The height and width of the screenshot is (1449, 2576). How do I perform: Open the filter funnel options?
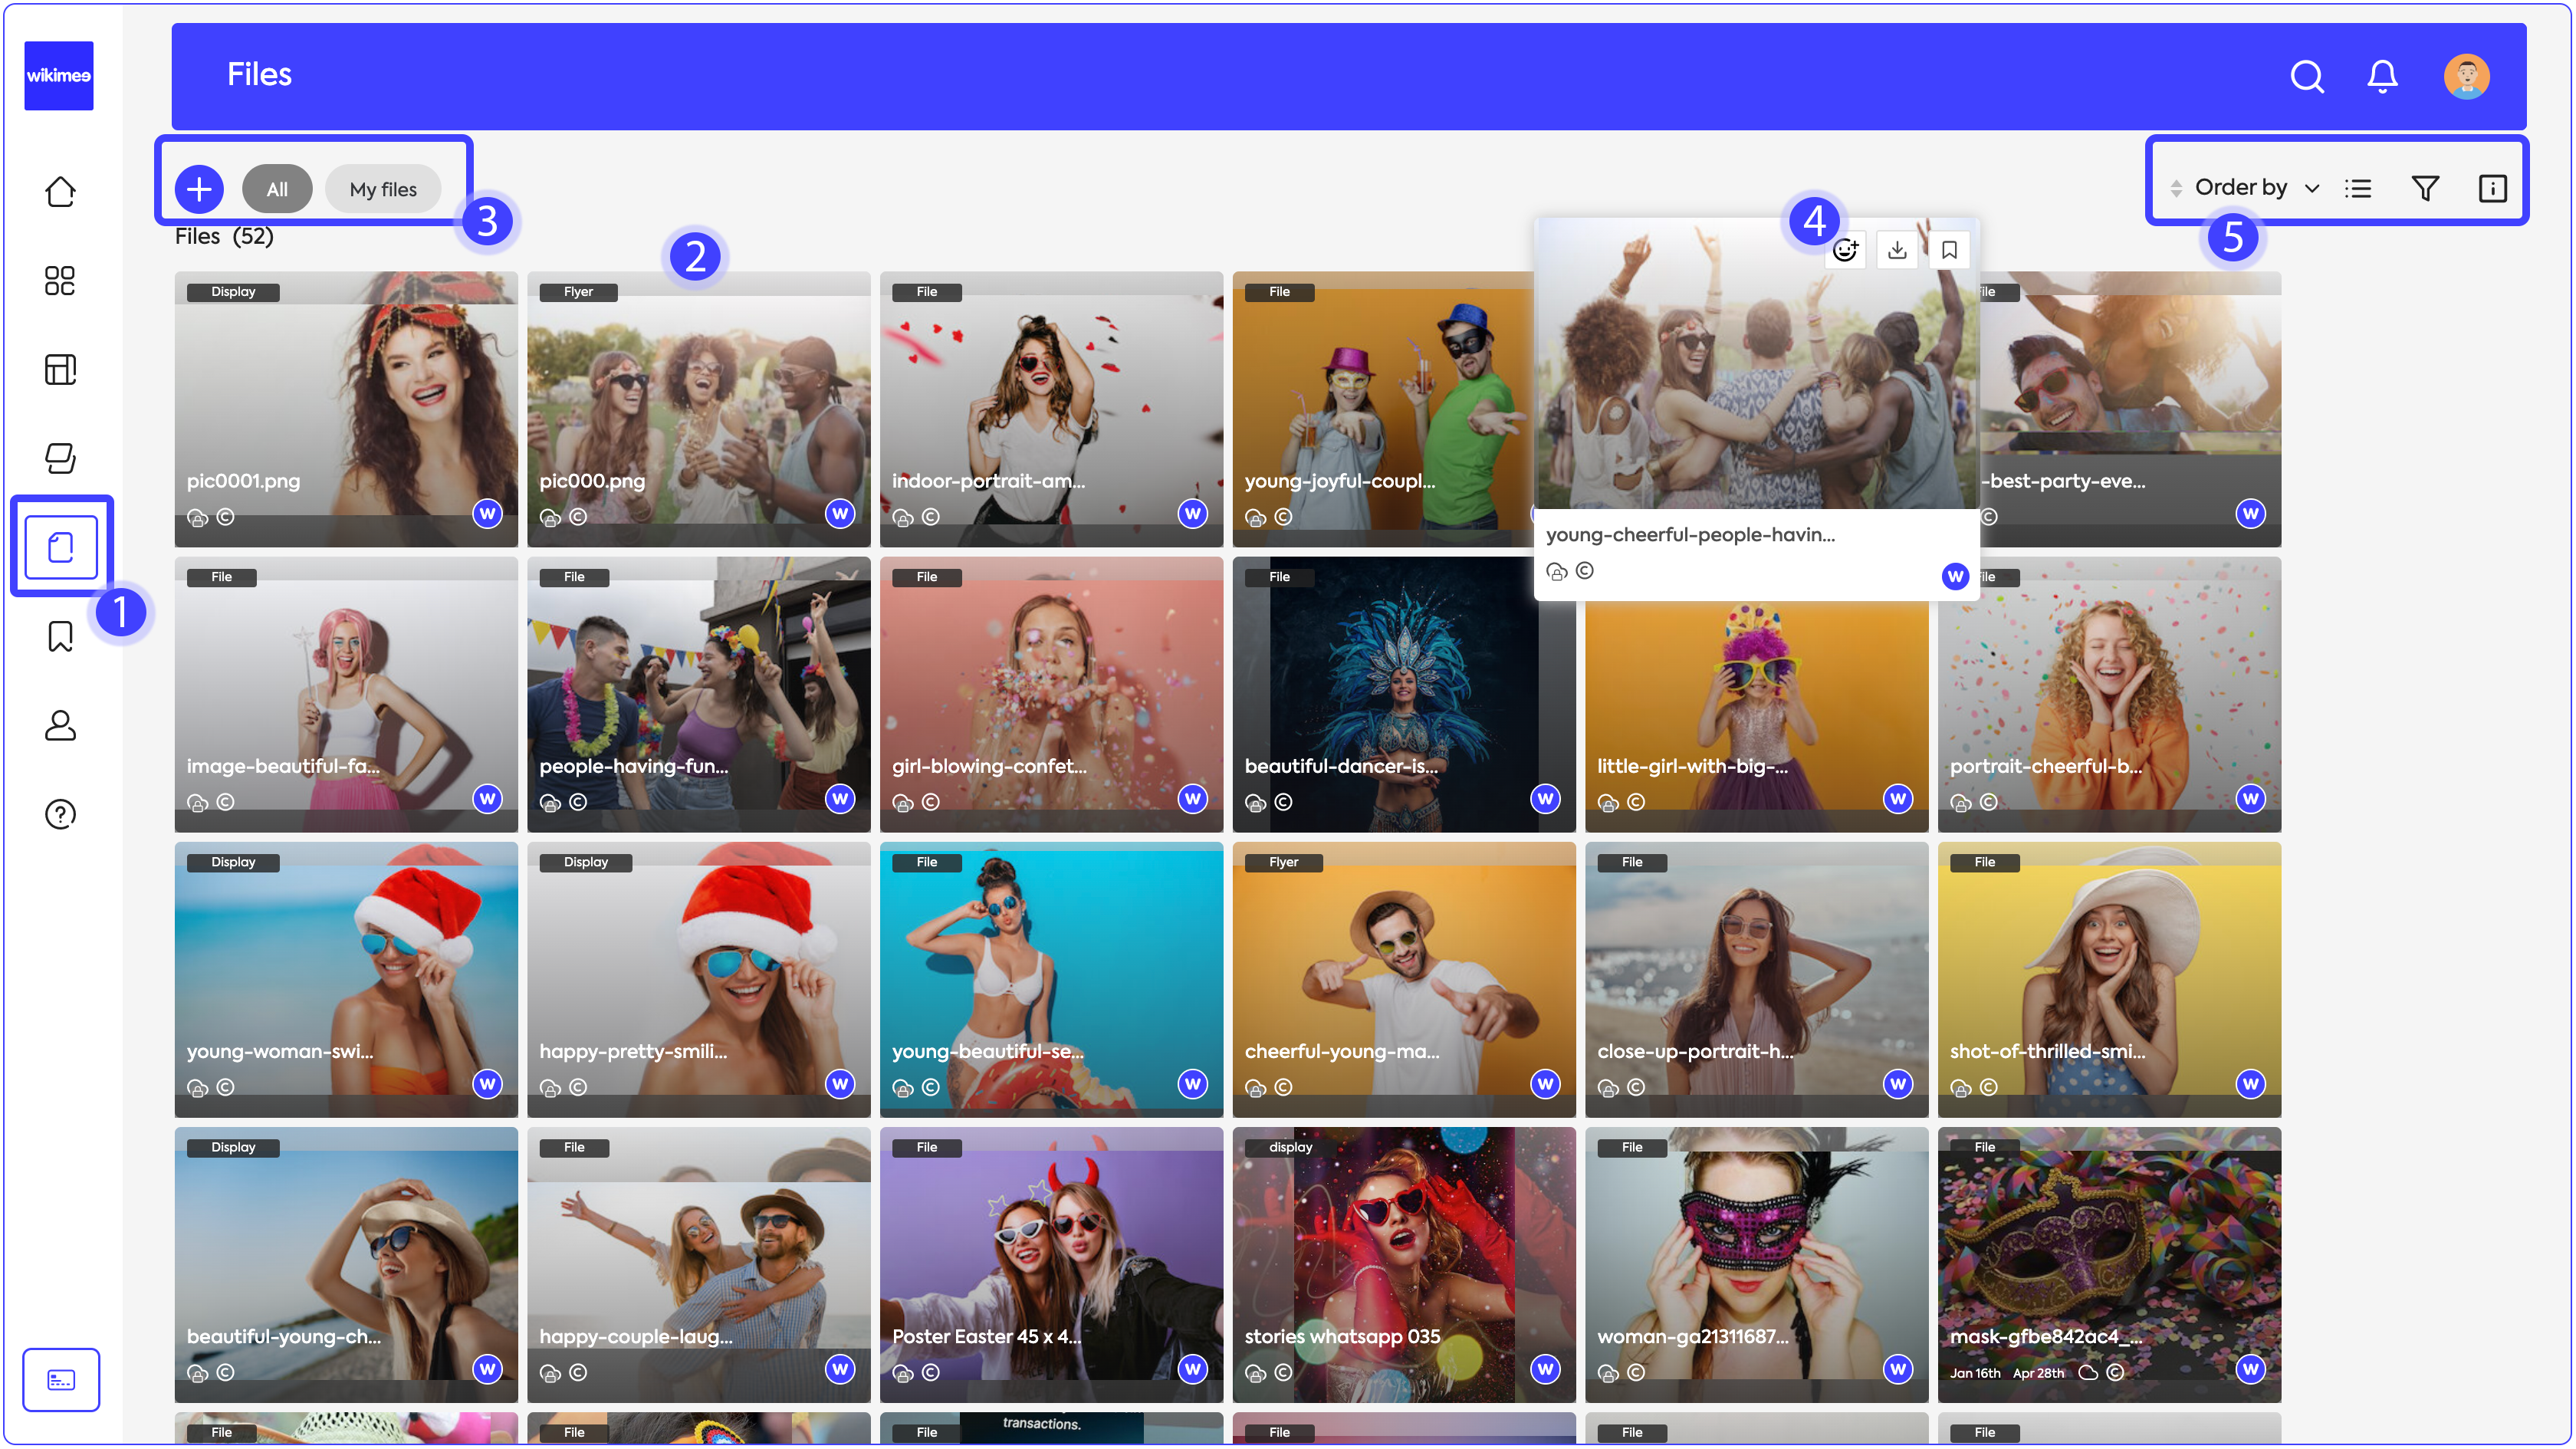[2425, 188]
